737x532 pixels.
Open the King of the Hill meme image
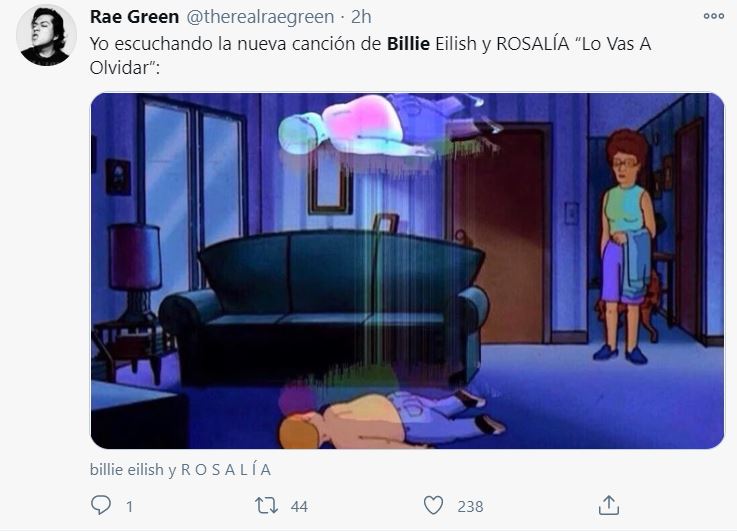click(407, 271)
